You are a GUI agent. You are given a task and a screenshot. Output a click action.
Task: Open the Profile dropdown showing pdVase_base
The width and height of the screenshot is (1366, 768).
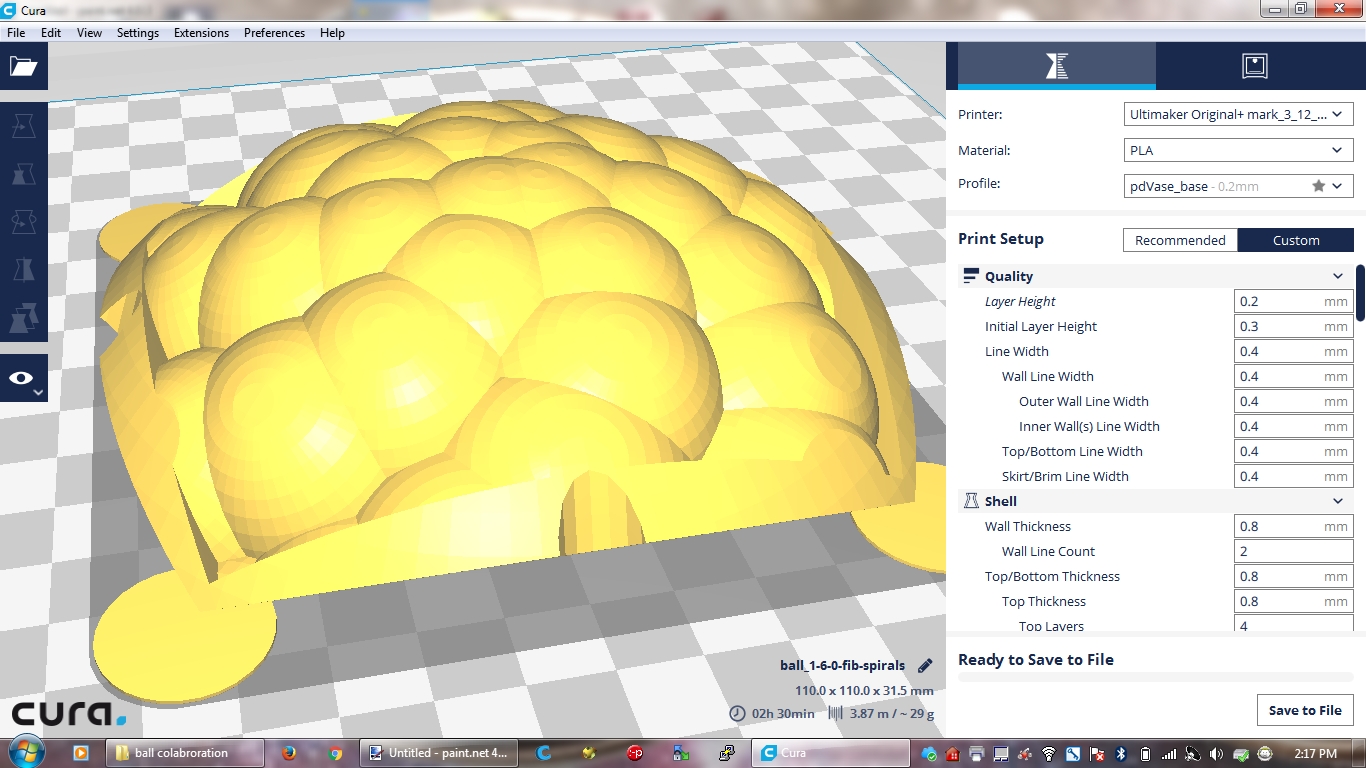1239,186
